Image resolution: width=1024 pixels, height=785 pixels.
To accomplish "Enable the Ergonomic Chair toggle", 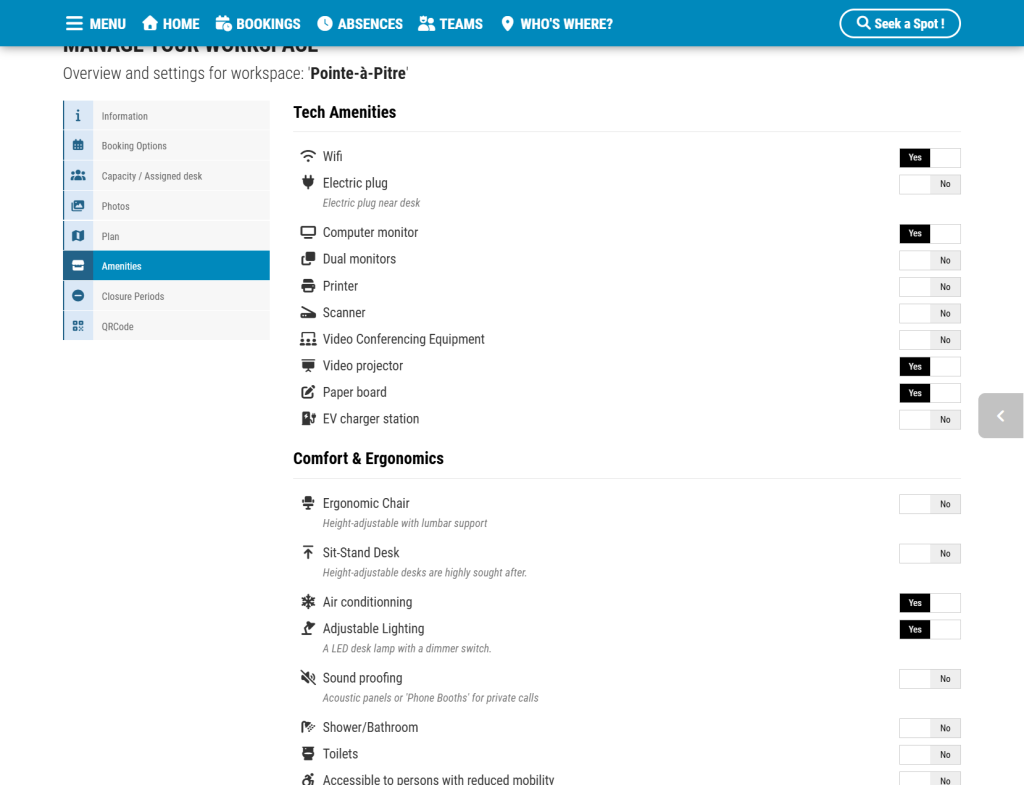I will pyautogui.click(x=929, y=504).
